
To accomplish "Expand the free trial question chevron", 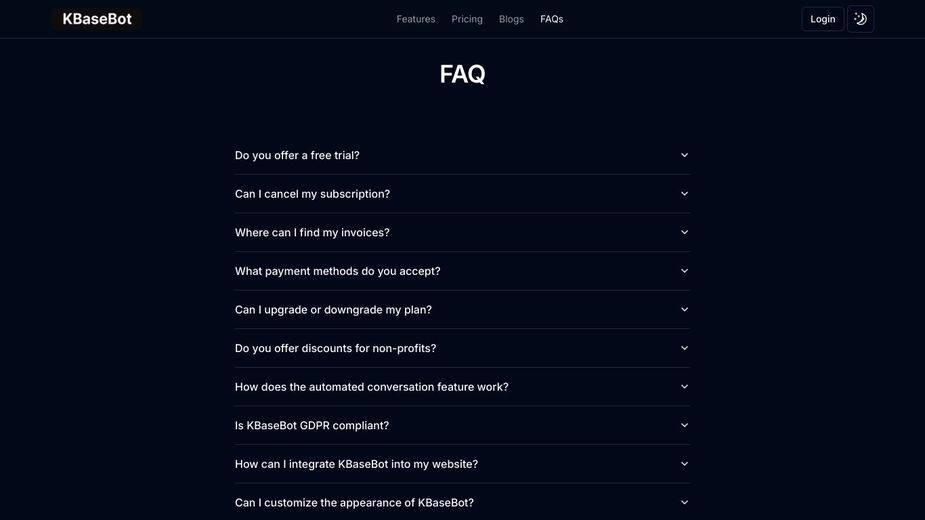I will pos(684,155).
